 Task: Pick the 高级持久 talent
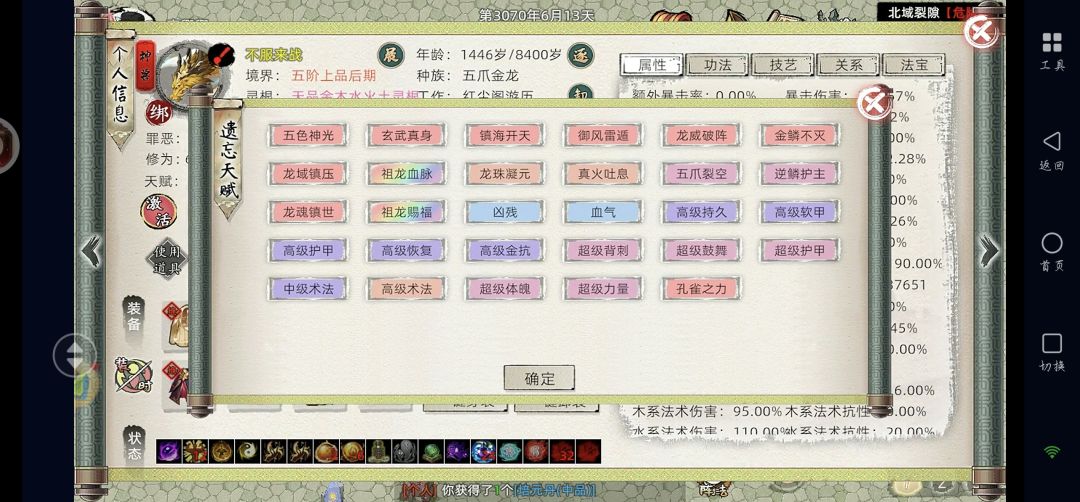click(x=701, y=212)
